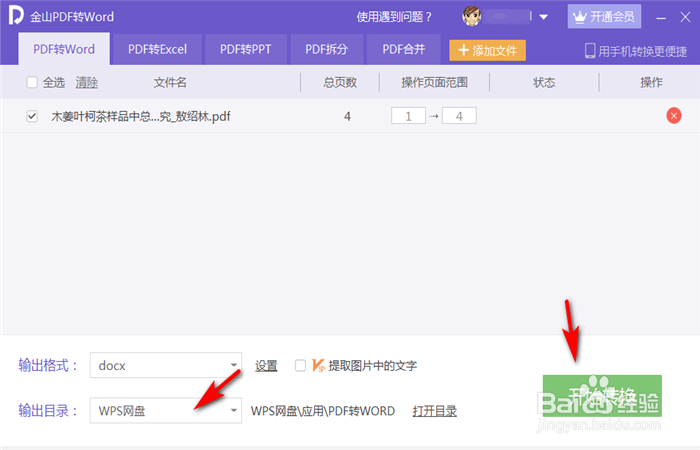Click the VIP badge icon
The image size is (700, 450).
pyautogui.click(x=318, y=366)
